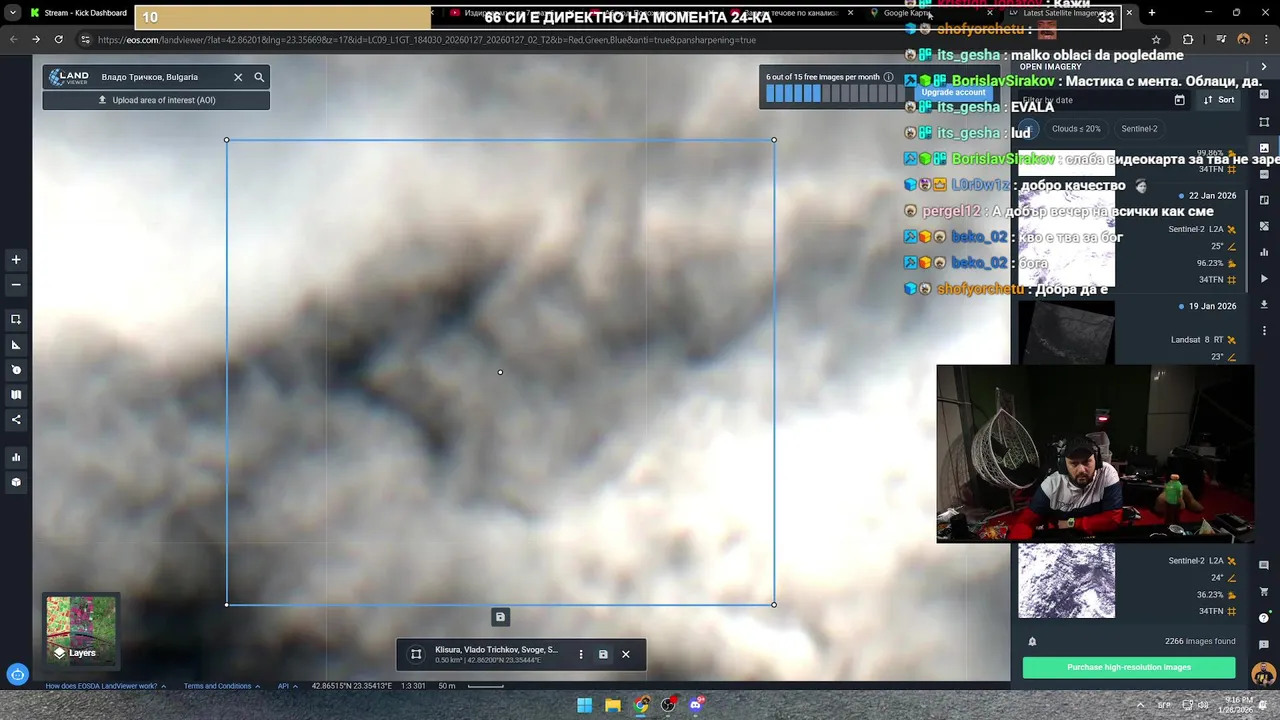Image resolution: width=1280 pixels, height=720 pixels.
Task: Open the shopping cart icon
Action: [1264, 592]
